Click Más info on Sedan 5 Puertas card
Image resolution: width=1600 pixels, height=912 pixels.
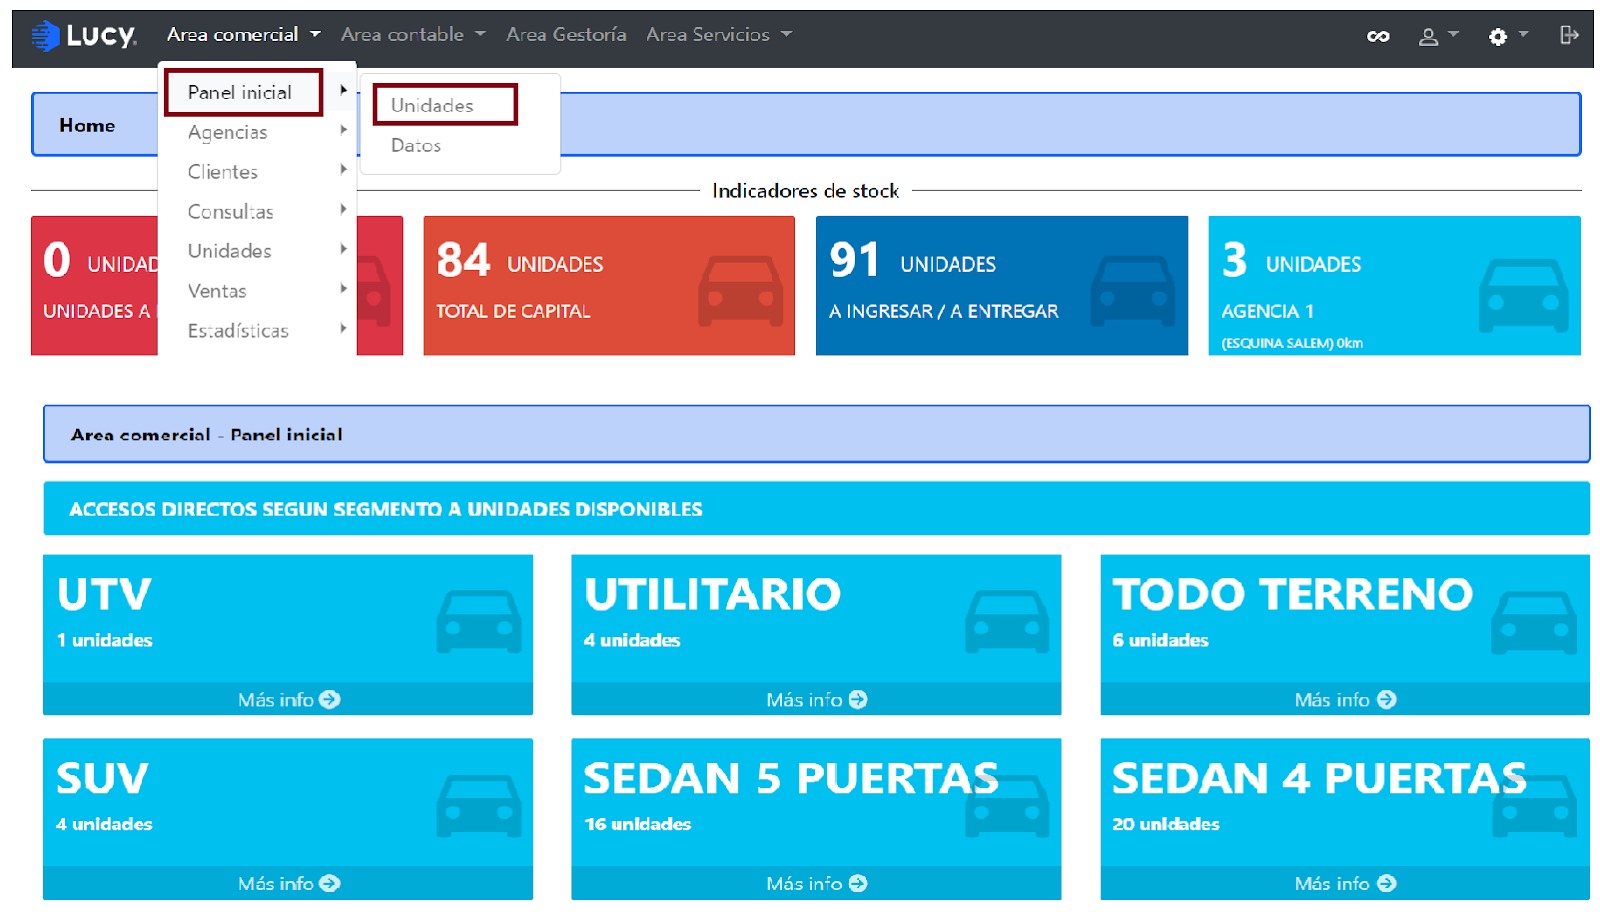tap(816, 884)
